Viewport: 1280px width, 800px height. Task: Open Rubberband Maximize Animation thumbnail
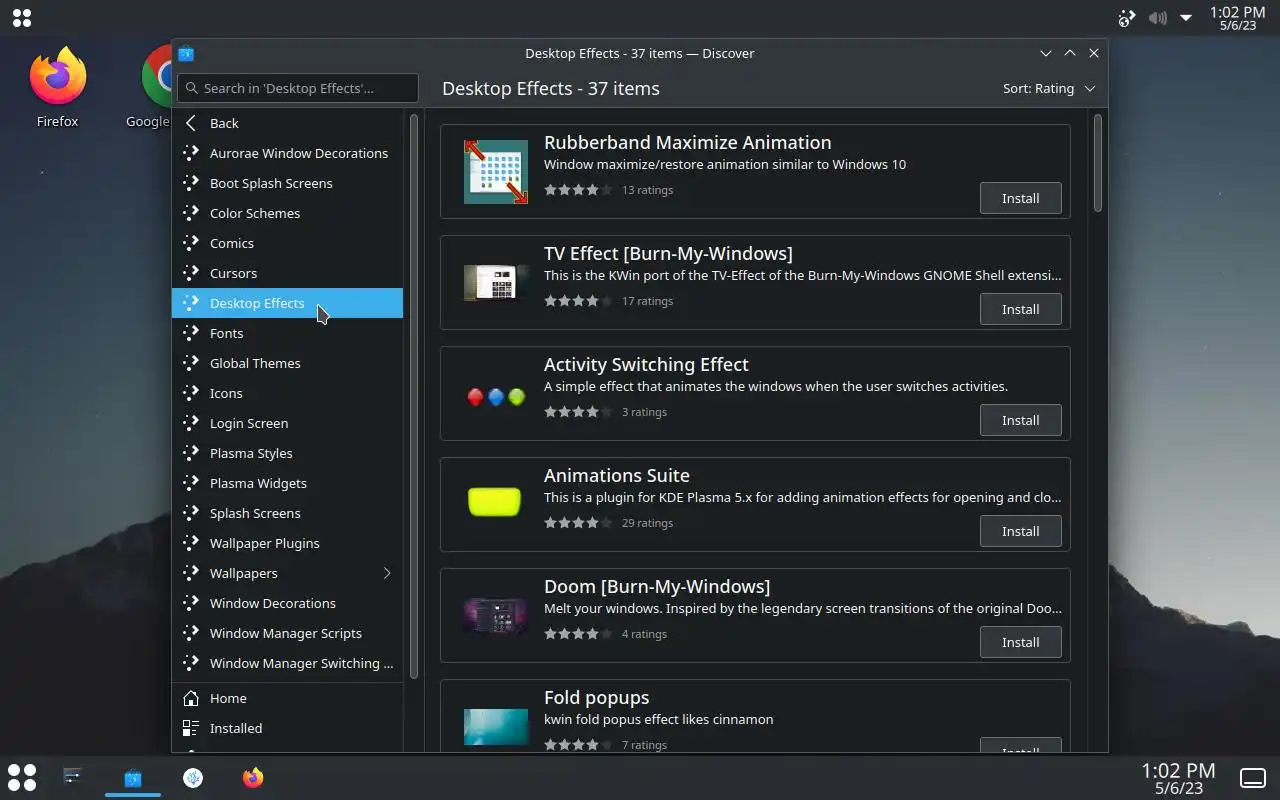496,172
